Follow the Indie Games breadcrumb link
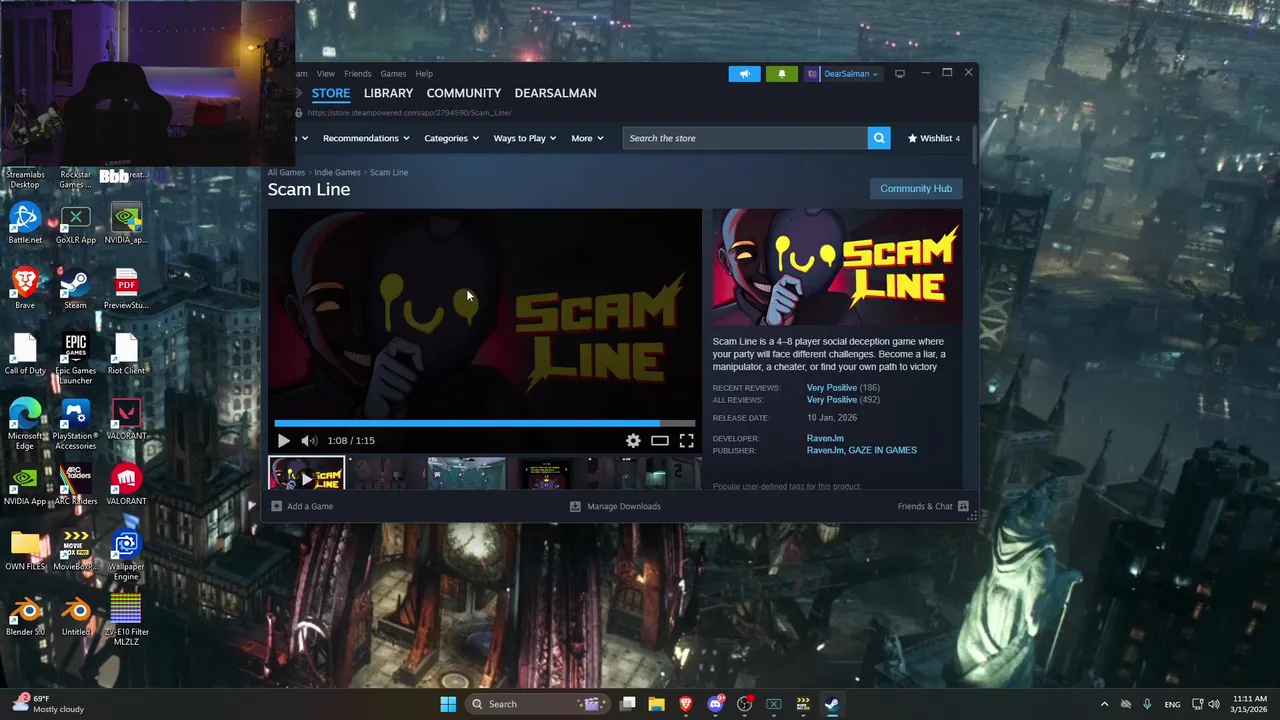The width and height of the screenshot is (1280, 720). click(337, 172)
